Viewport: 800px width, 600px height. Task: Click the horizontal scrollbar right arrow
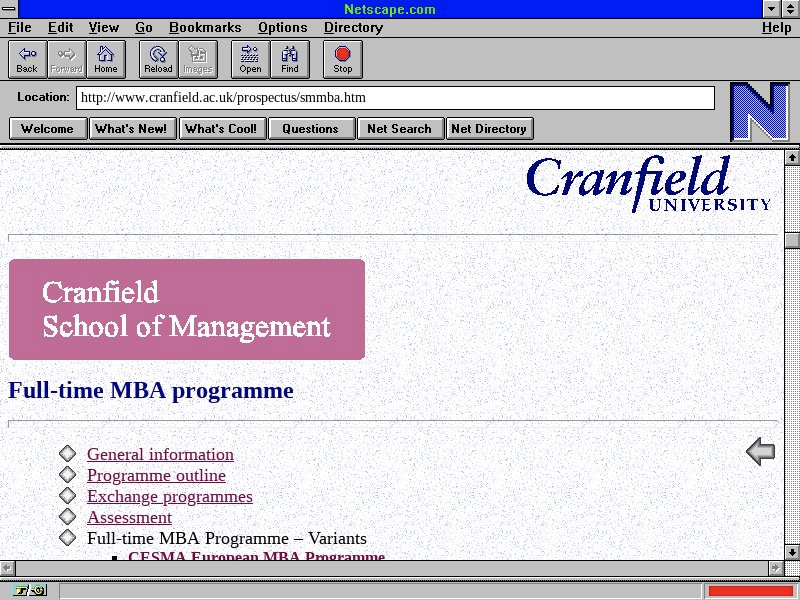pos(775,568)
